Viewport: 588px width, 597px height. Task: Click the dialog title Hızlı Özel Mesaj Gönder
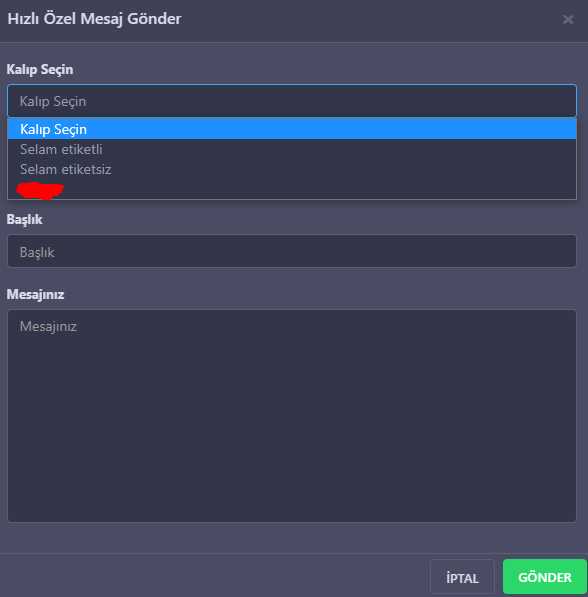tap(94, 19)
